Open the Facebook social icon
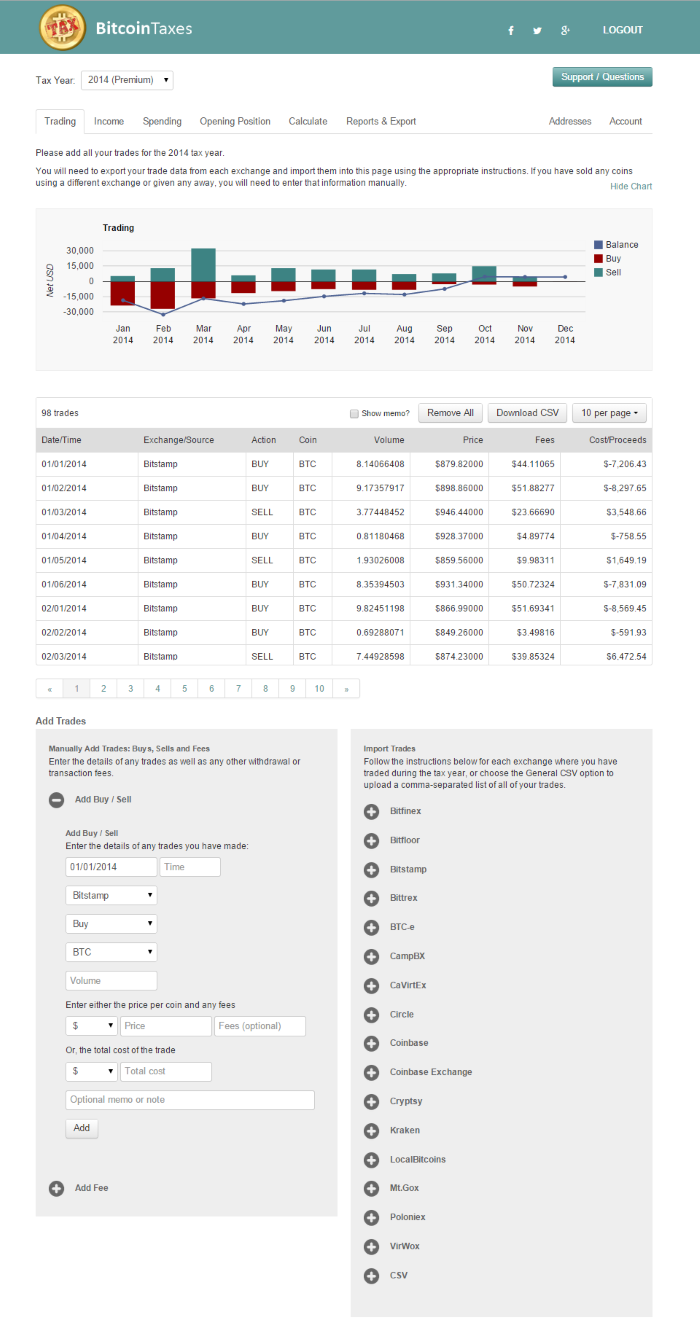Screen dimensions: 700x1323 [511, 30]
